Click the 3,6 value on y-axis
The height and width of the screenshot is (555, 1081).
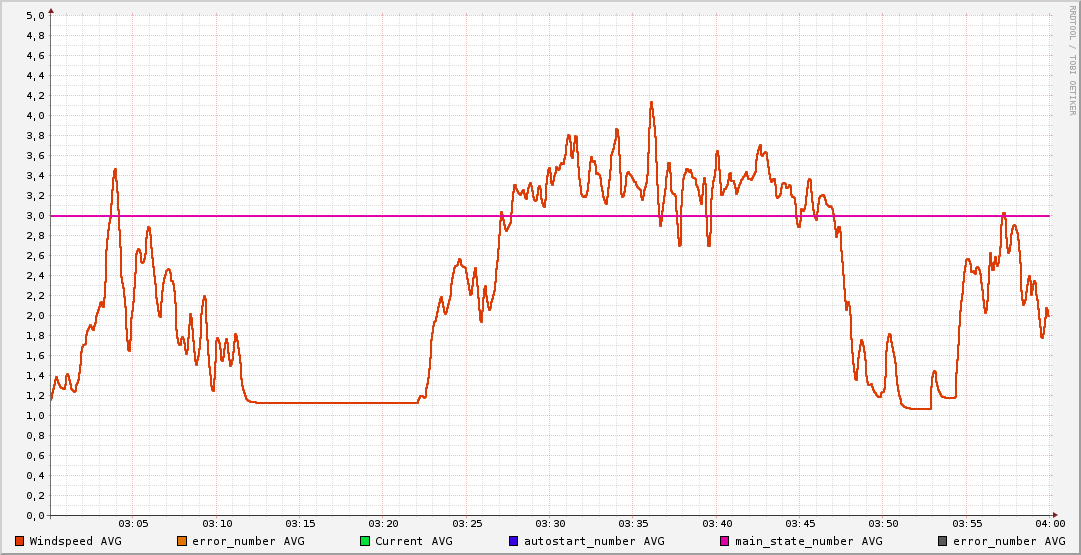pos(37,156)
